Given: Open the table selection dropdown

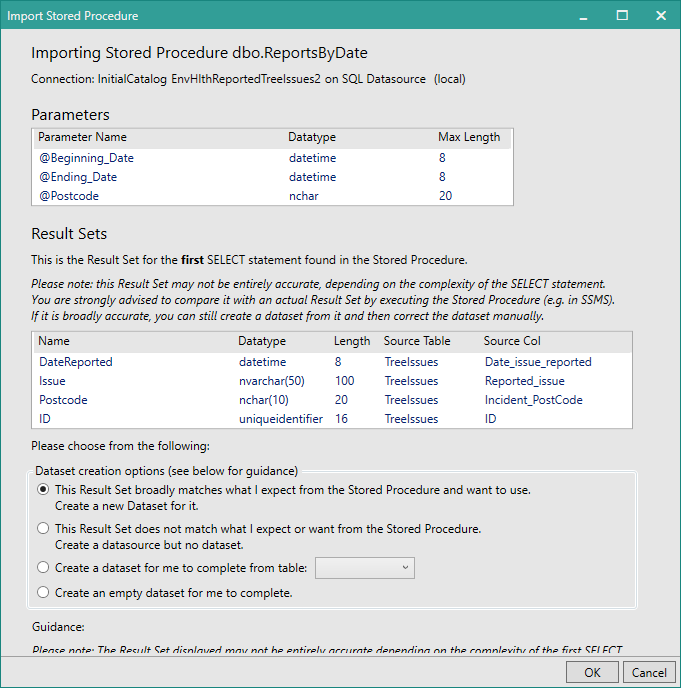Looking at the screenshot, I should coord(365,568).
